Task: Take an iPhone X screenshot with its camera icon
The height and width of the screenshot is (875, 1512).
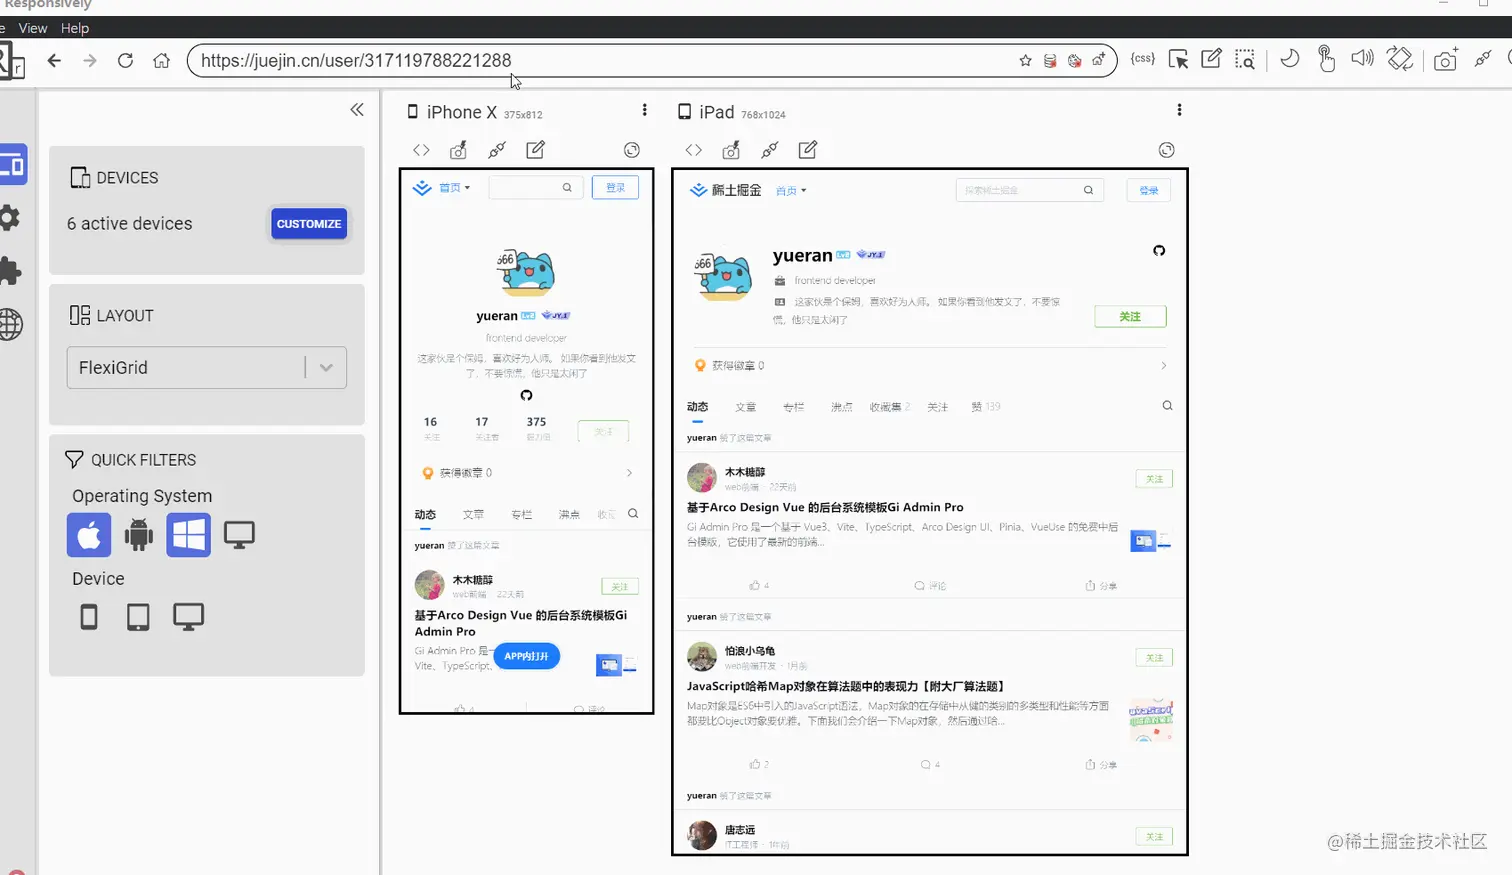Action: (x=458, y=150)
